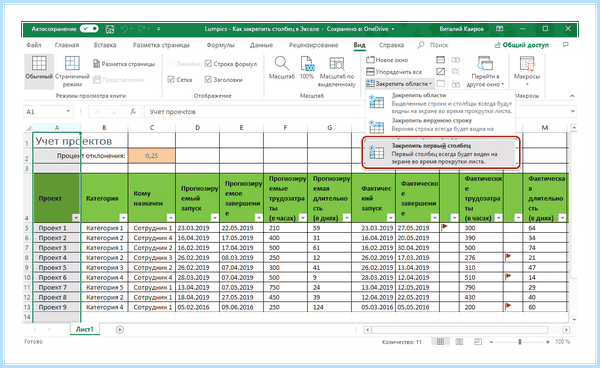Expand the formula bar with the arrow
The width and height of the screenshot is (600, 368).
click(x=572, y=111)
